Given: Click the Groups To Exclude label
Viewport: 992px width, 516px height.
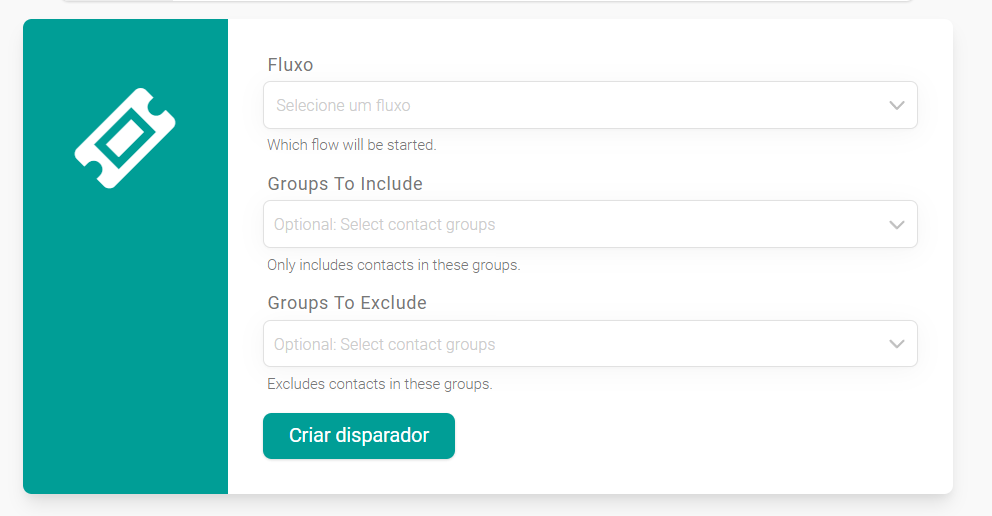Looking at the screenshot, I should tap(347, 303).
